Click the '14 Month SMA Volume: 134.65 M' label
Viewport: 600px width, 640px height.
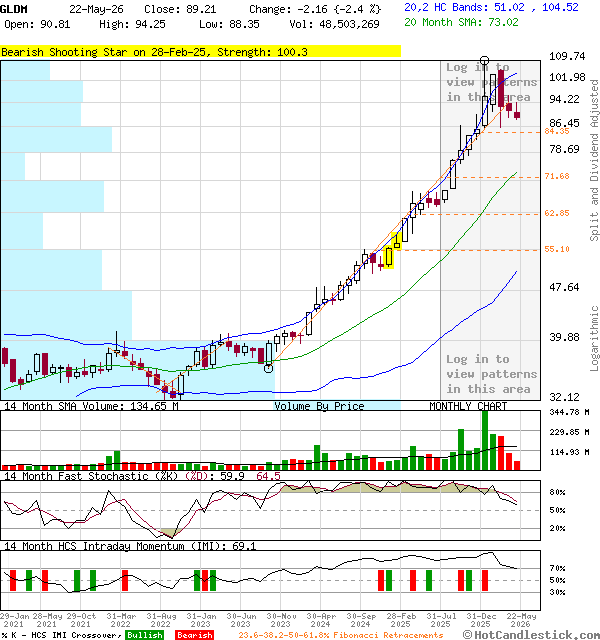tap(91, 406)
